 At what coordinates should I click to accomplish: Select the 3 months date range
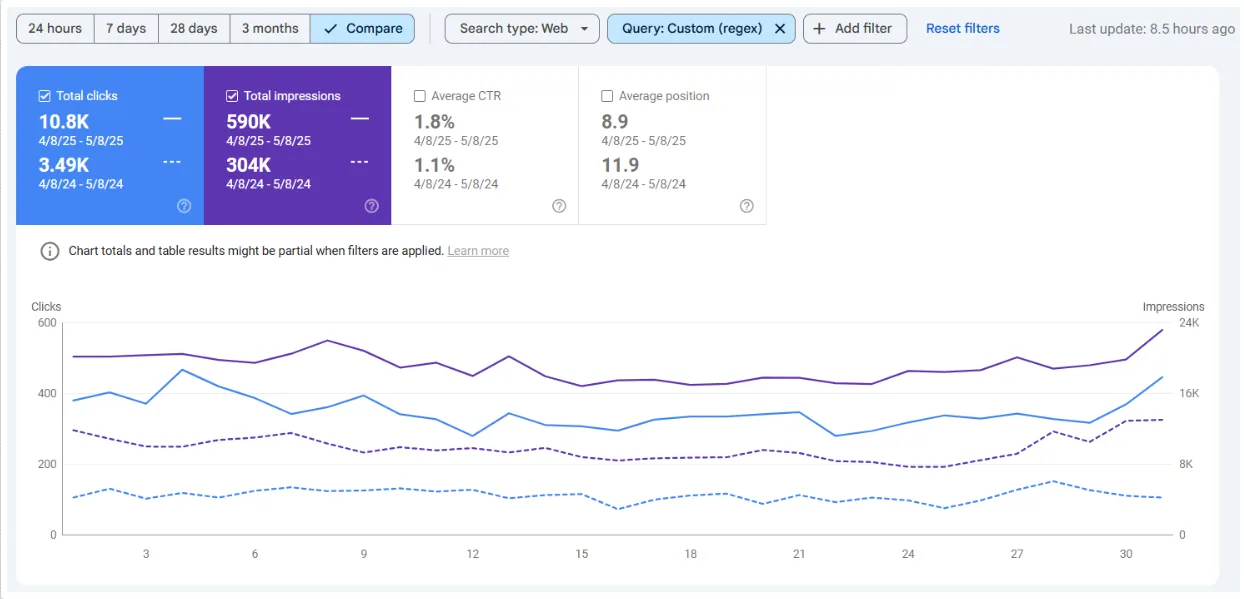[269, 28]
